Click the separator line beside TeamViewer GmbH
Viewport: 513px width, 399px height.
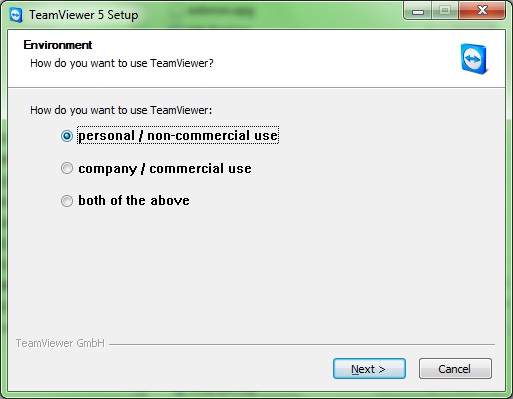pyautogui.click(x=302, y=344)
